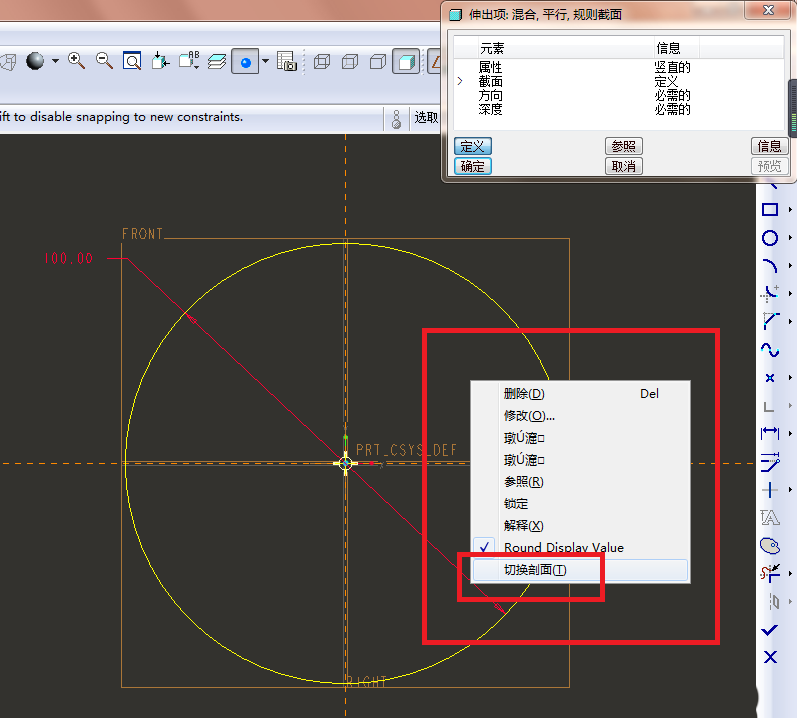Click the 取消 button in dialog
Screen dimensions: 797x718
tap(623, 166)
